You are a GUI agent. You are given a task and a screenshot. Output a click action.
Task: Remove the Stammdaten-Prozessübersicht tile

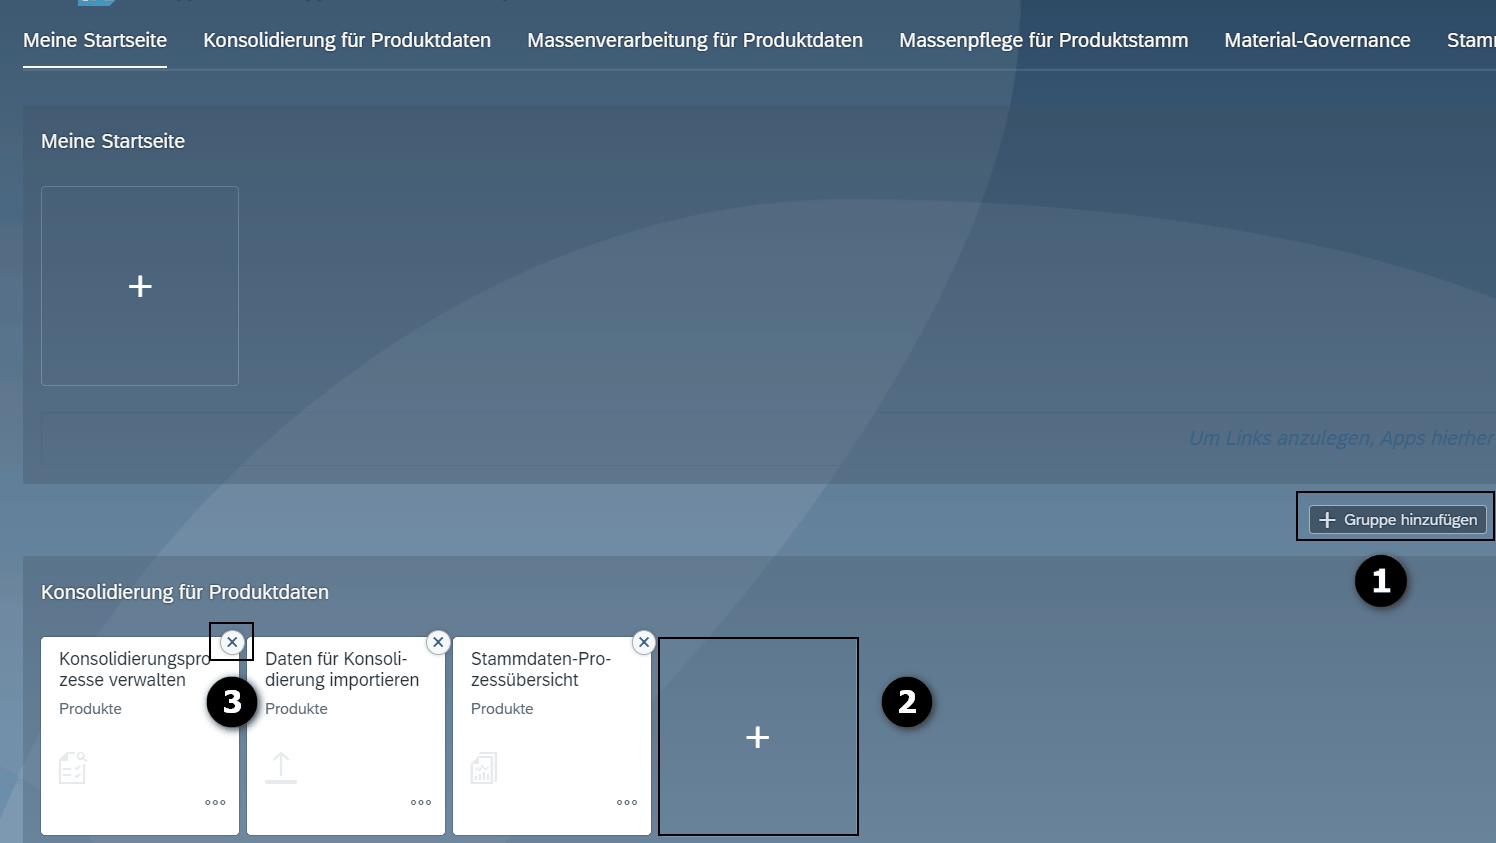tap(644, 642)
